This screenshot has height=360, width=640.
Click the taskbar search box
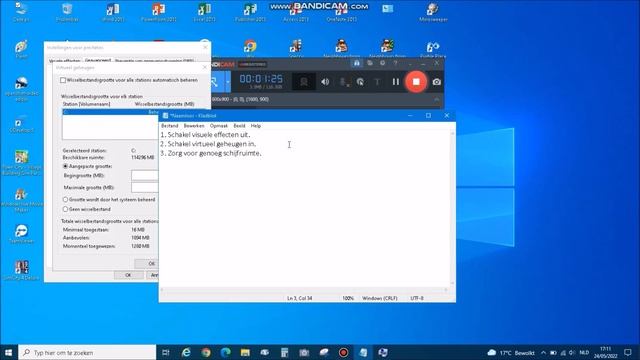[x=87, y=352]
